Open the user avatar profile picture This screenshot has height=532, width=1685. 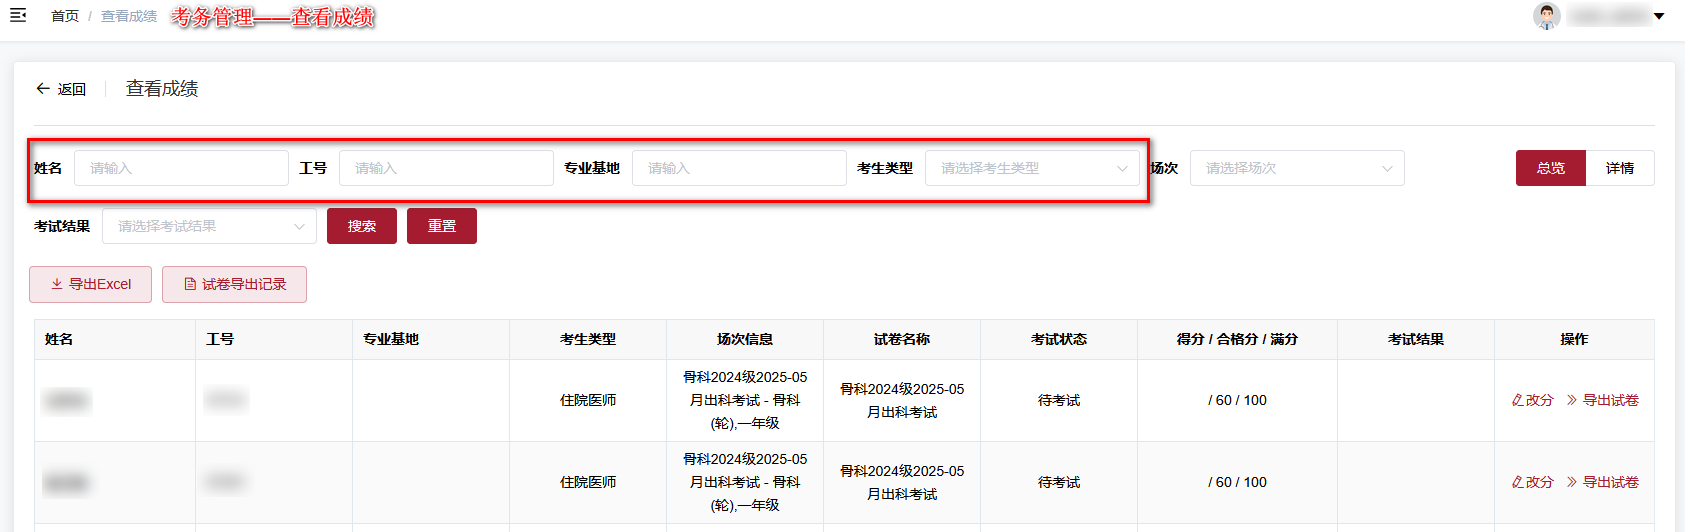coord(1547,16)
